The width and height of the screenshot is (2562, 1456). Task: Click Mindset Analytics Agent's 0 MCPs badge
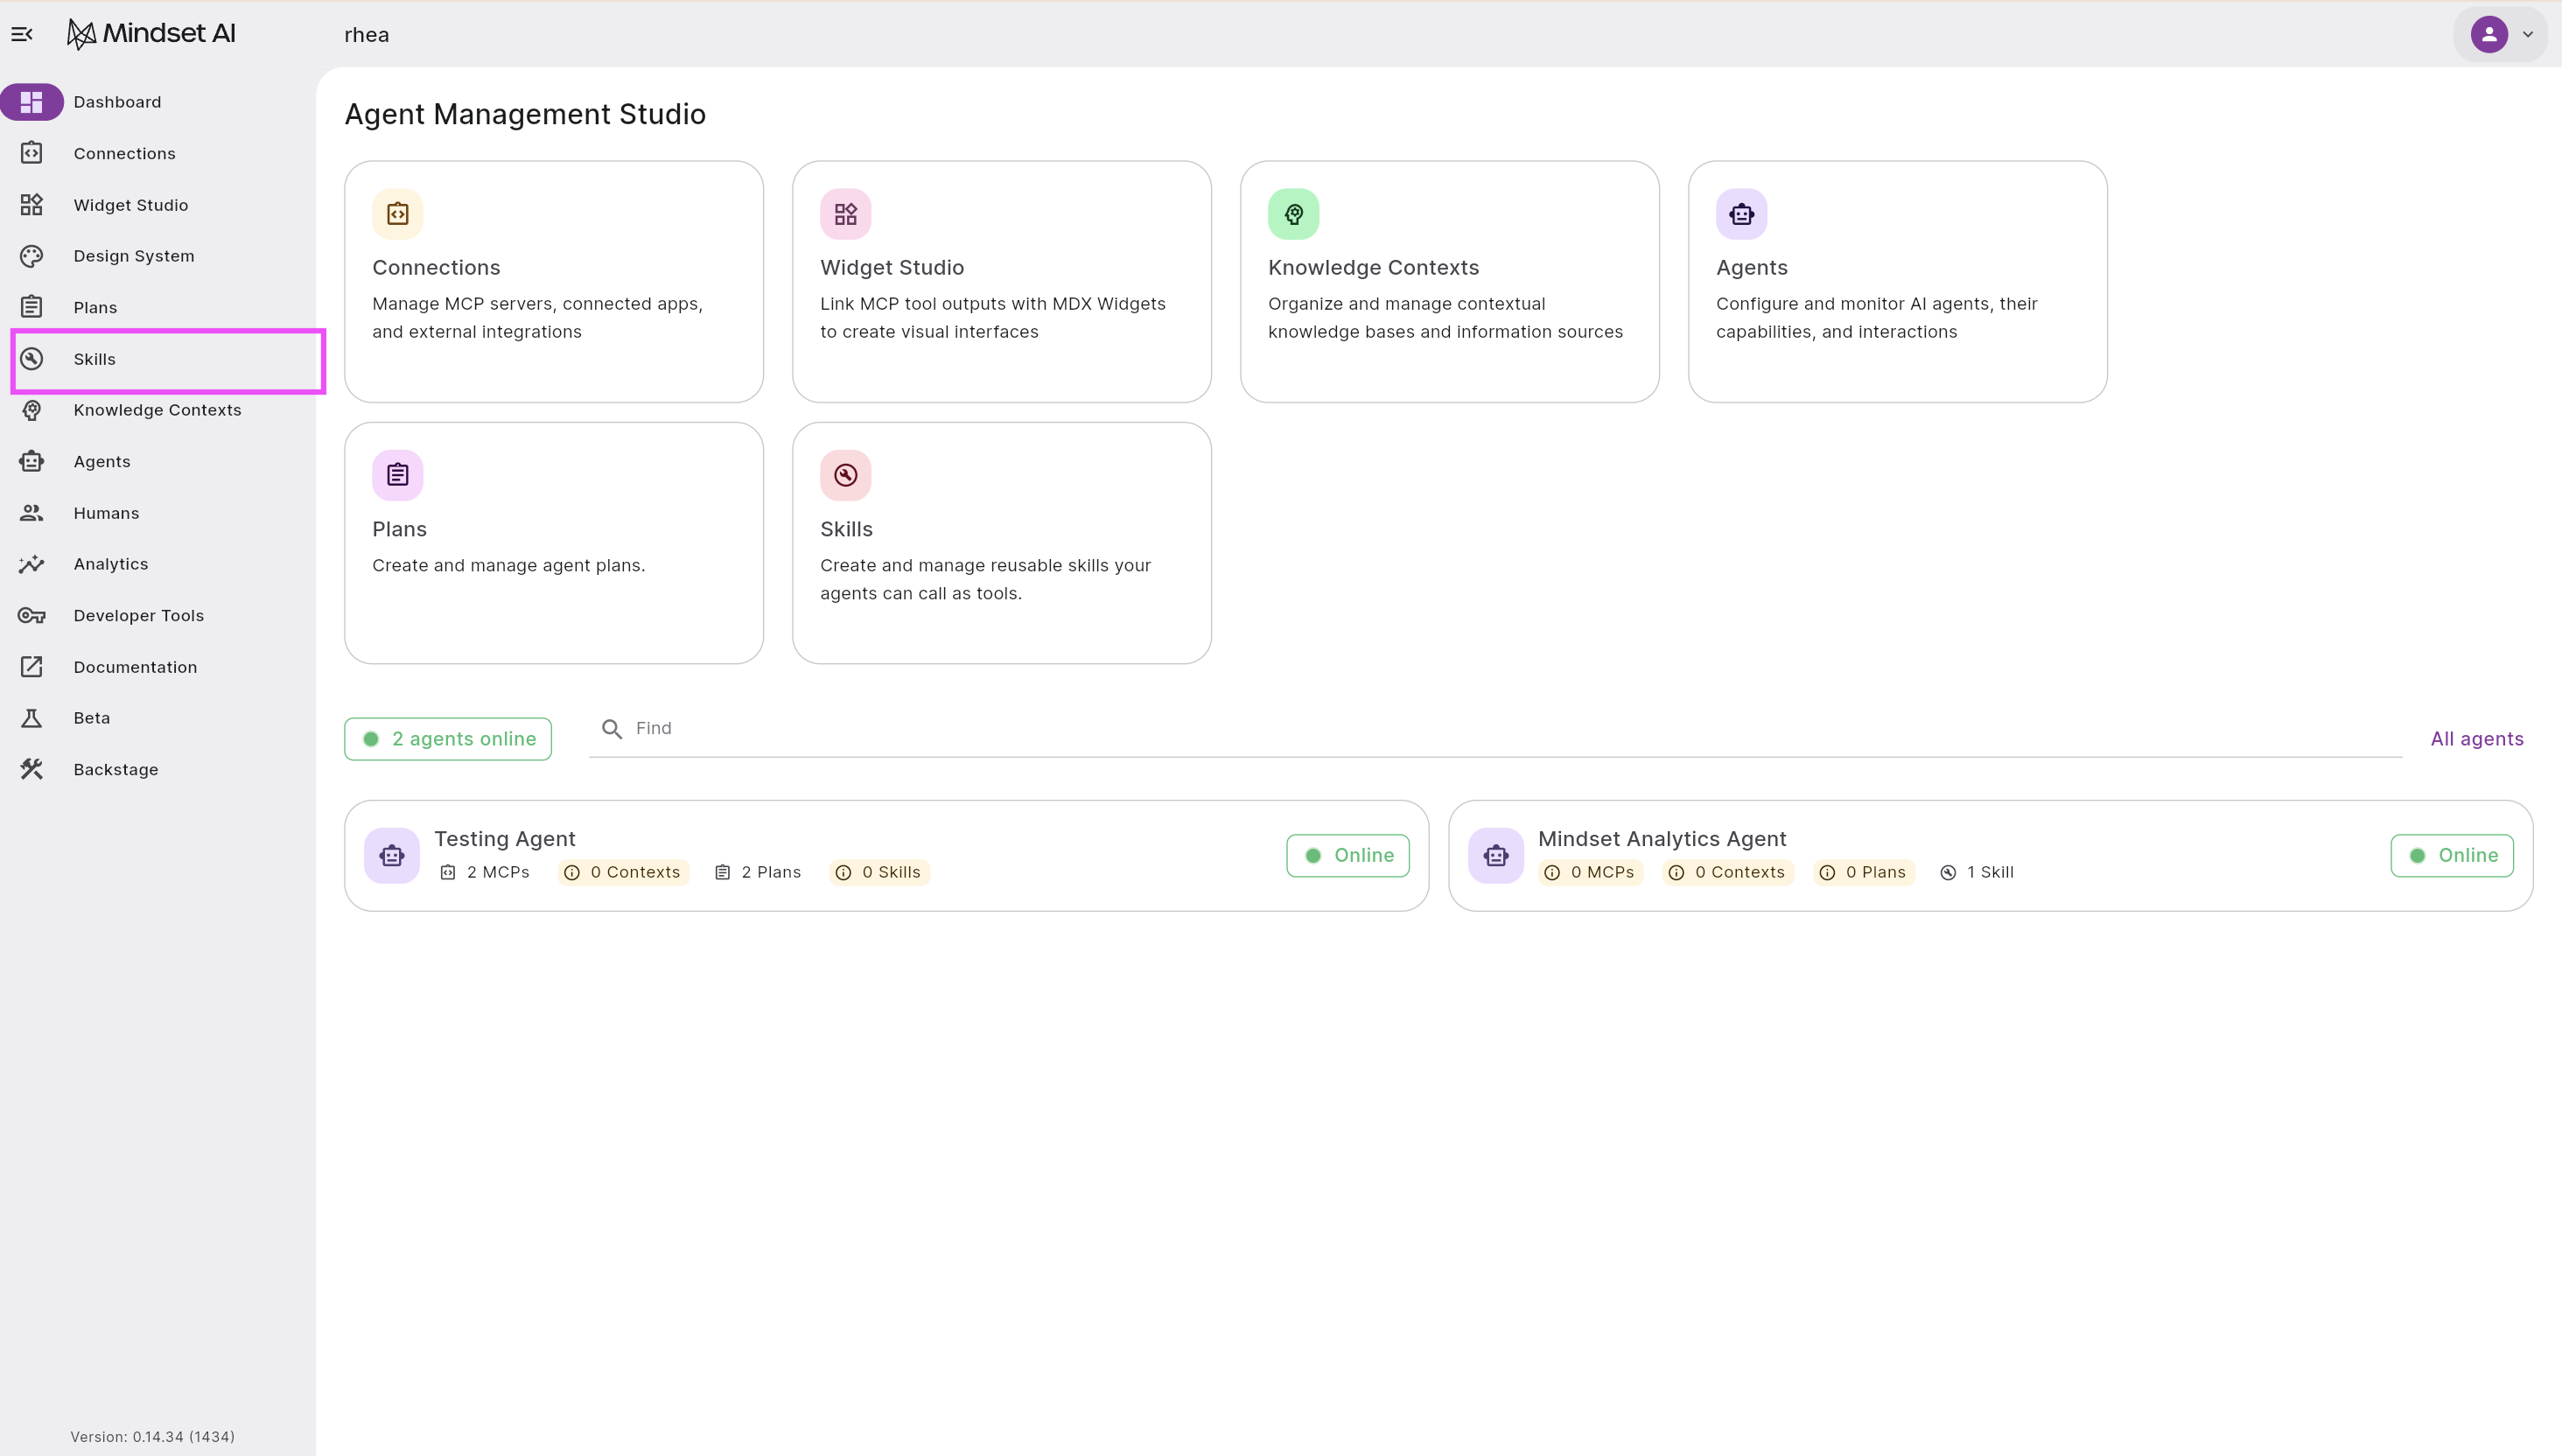point(1591,872)
